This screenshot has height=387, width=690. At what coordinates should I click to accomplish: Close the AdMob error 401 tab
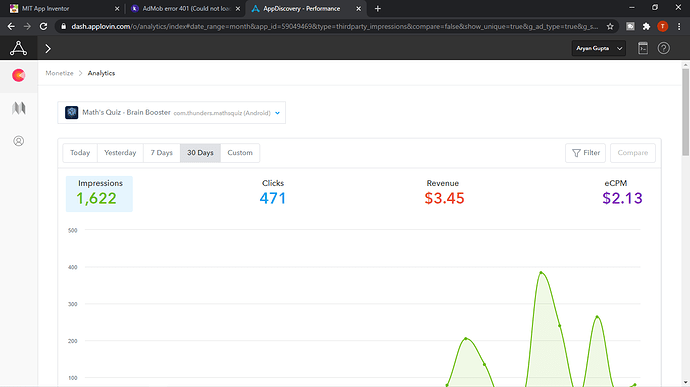point(238,8)
